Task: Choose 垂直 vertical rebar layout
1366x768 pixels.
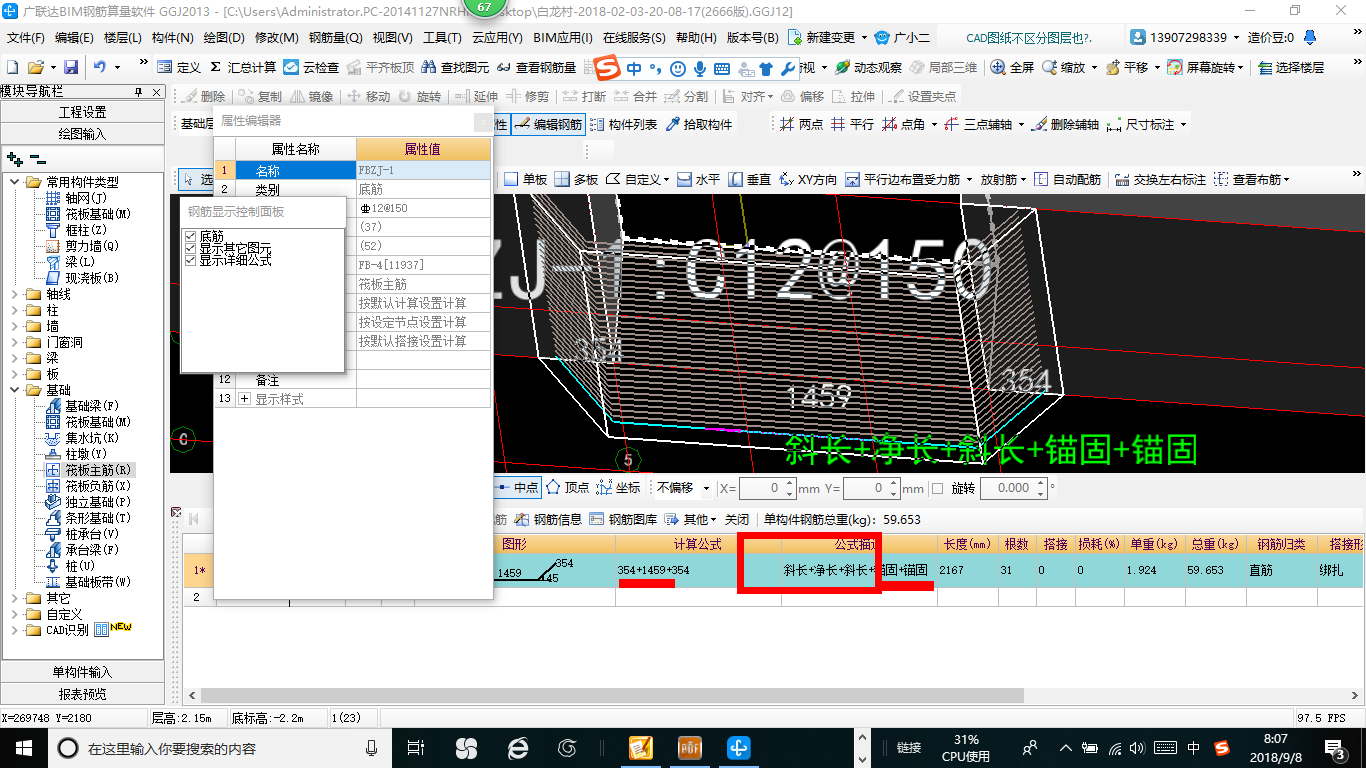Action: tap(749, 179)
